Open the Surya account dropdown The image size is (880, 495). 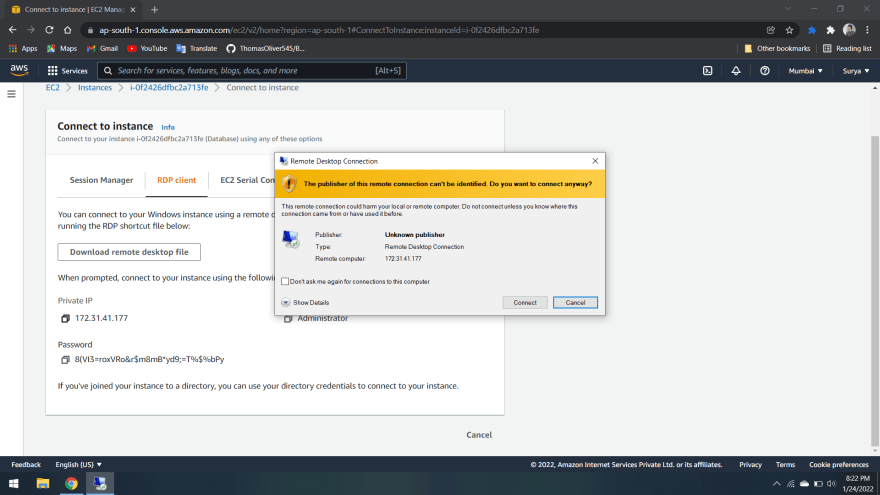click(x=856, y=71)
